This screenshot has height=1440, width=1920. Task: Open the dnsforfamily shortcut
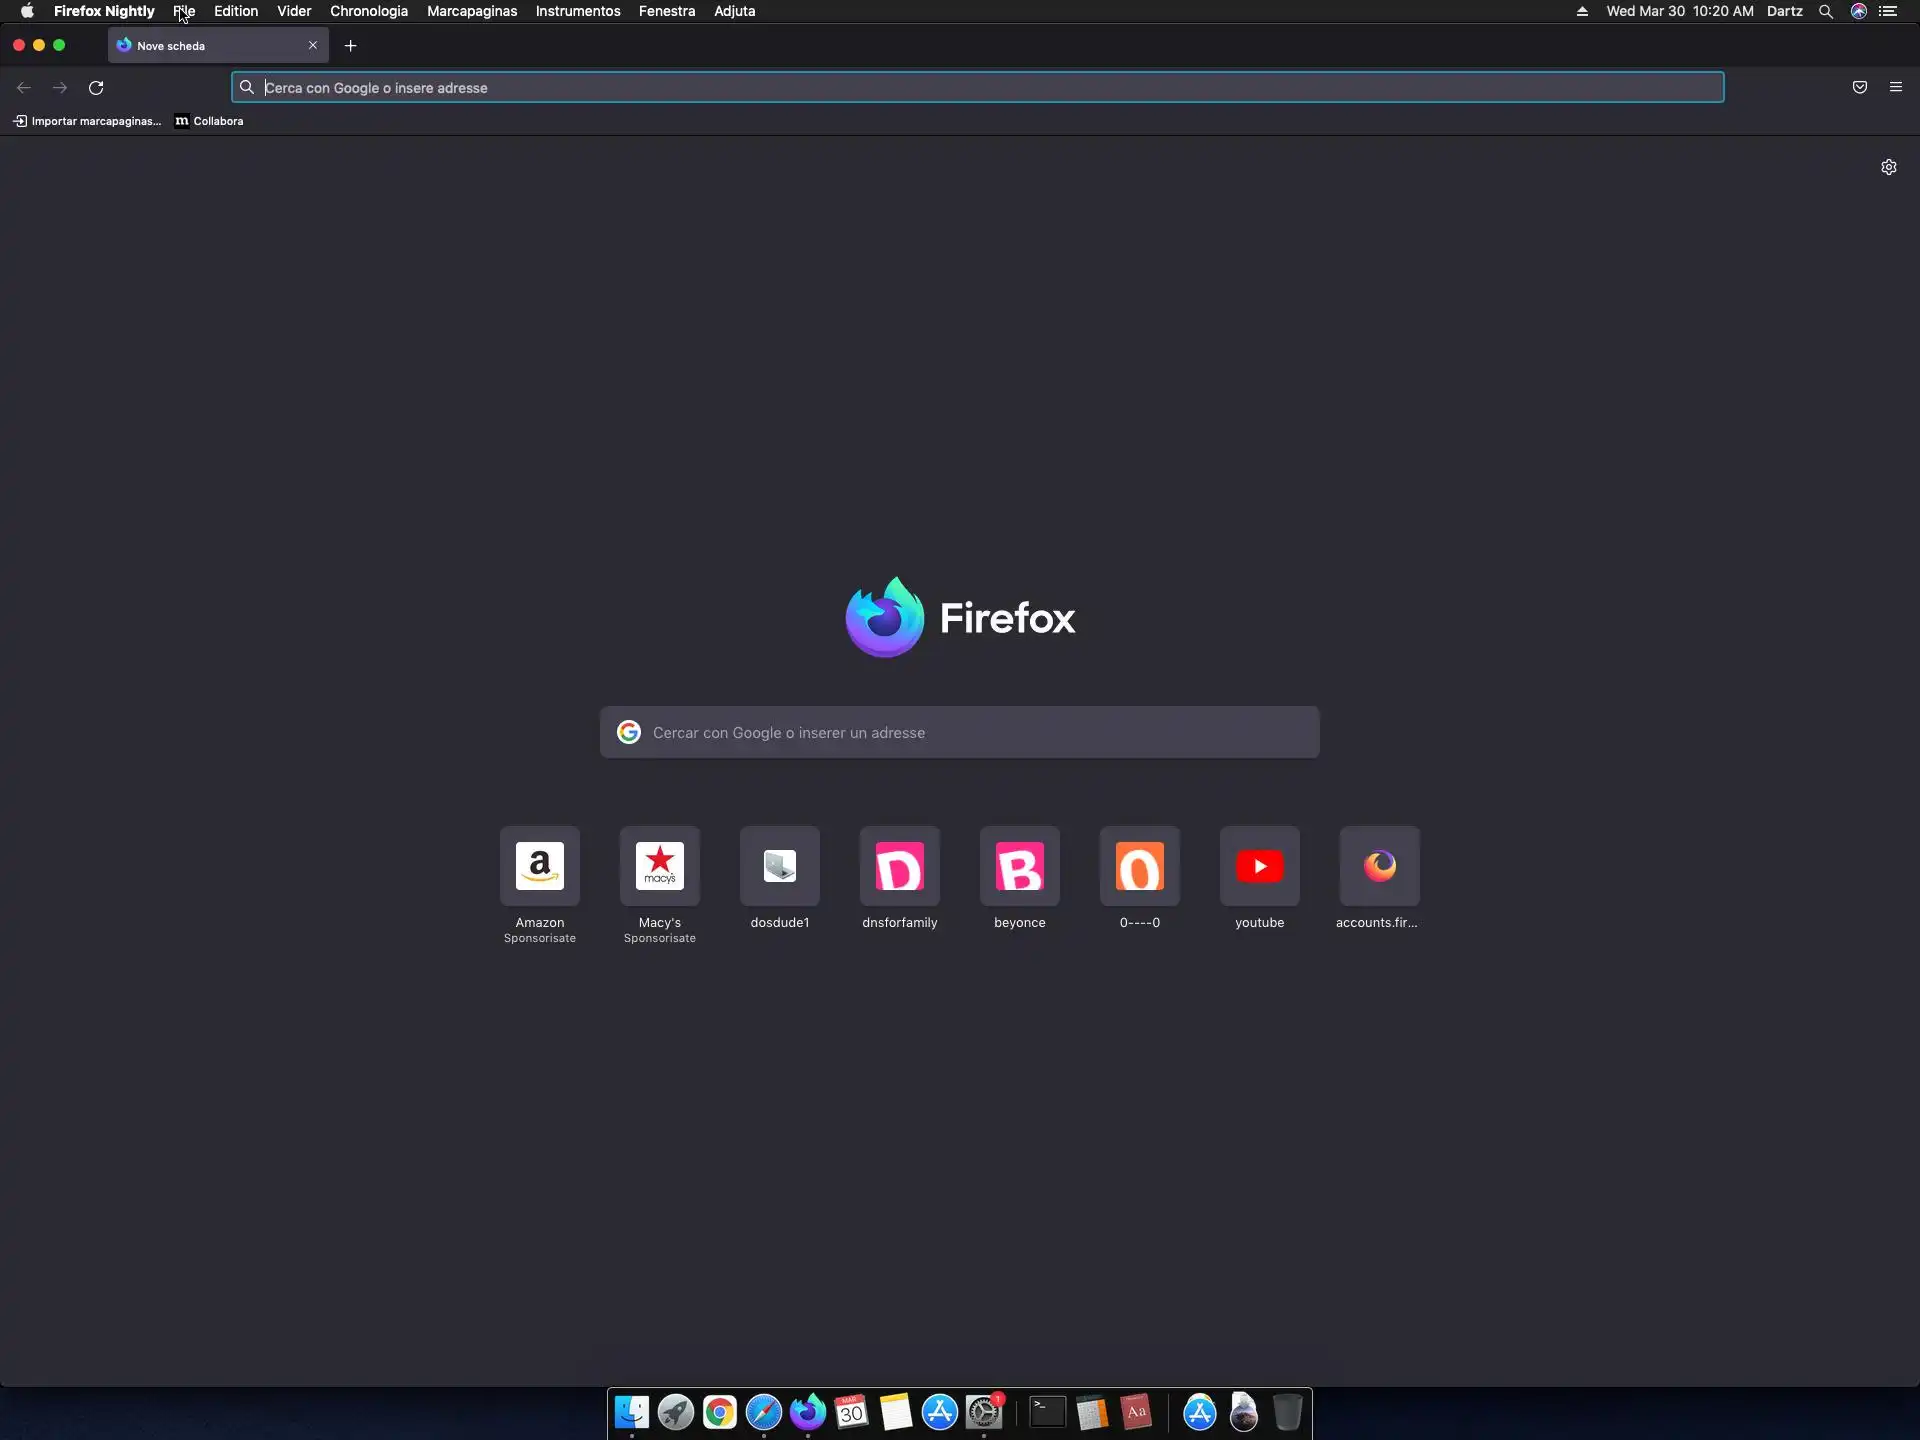[x=899, y=867]
